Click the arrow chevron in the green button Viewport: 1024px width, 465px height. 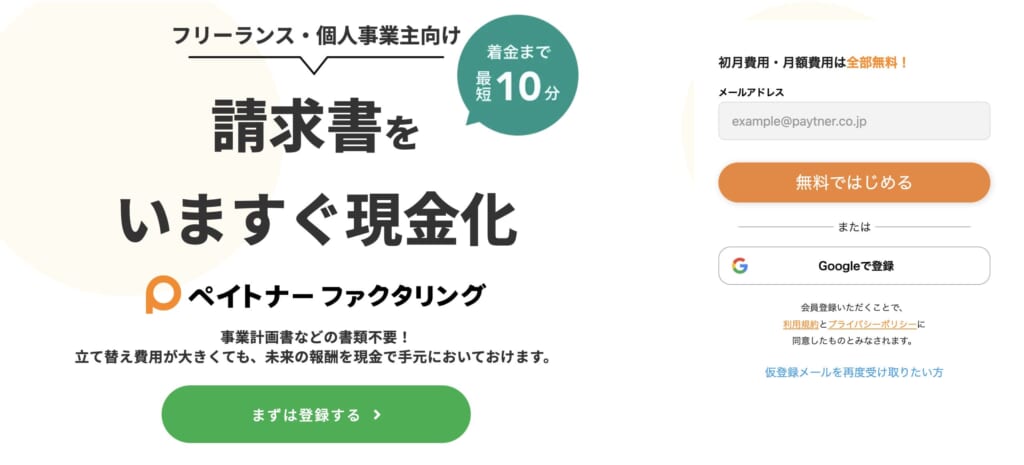377,415
